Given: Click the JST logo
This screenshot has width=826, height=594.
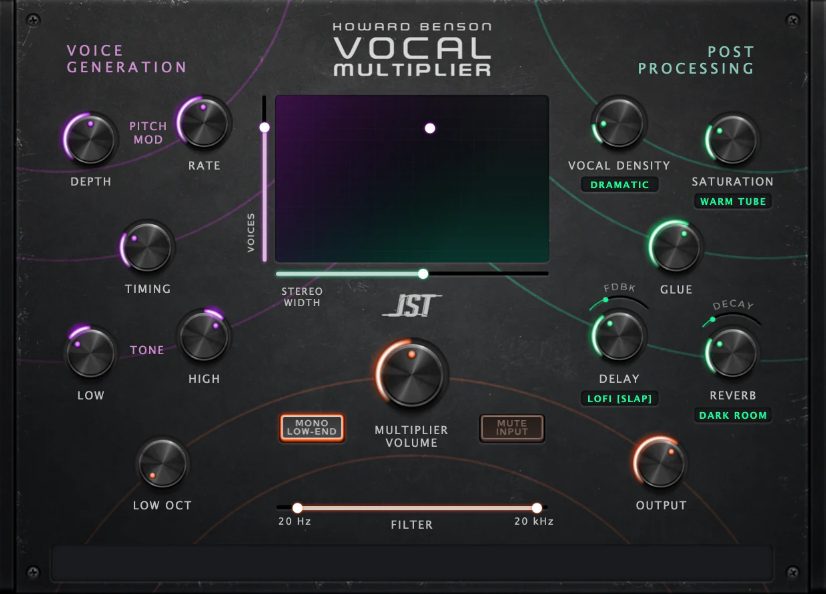Looking at the screenshot, I should click(x=412, y=306).
